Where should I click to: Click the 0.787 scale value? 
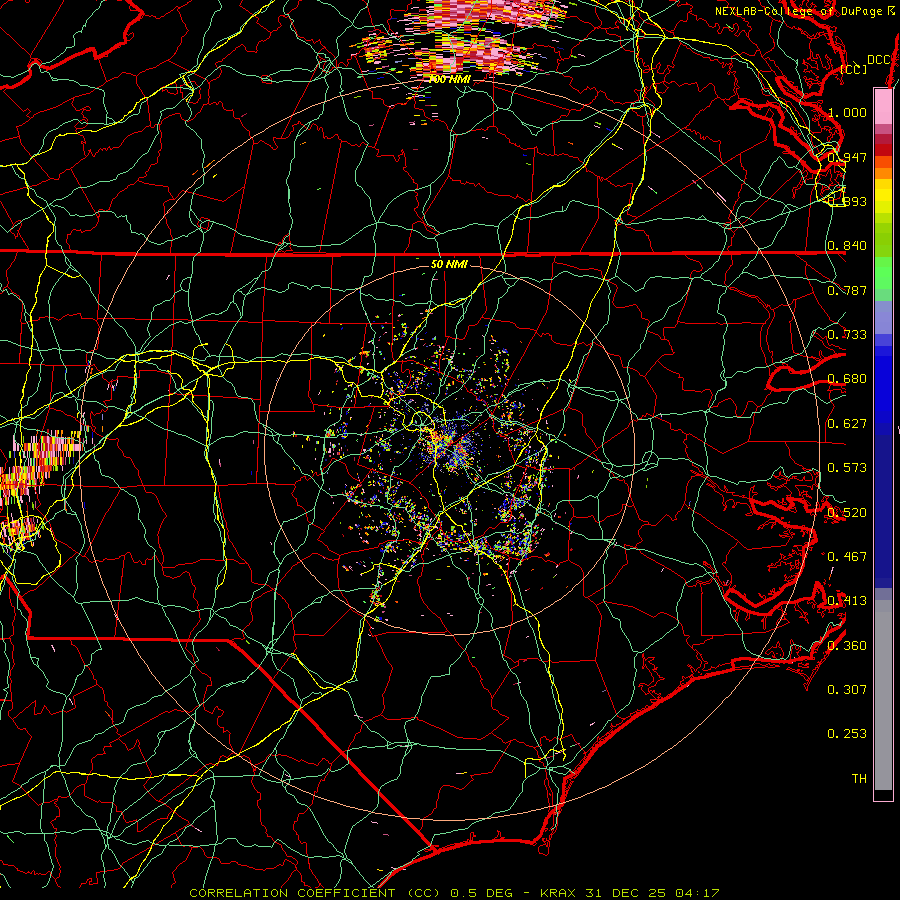coord(847,290)
